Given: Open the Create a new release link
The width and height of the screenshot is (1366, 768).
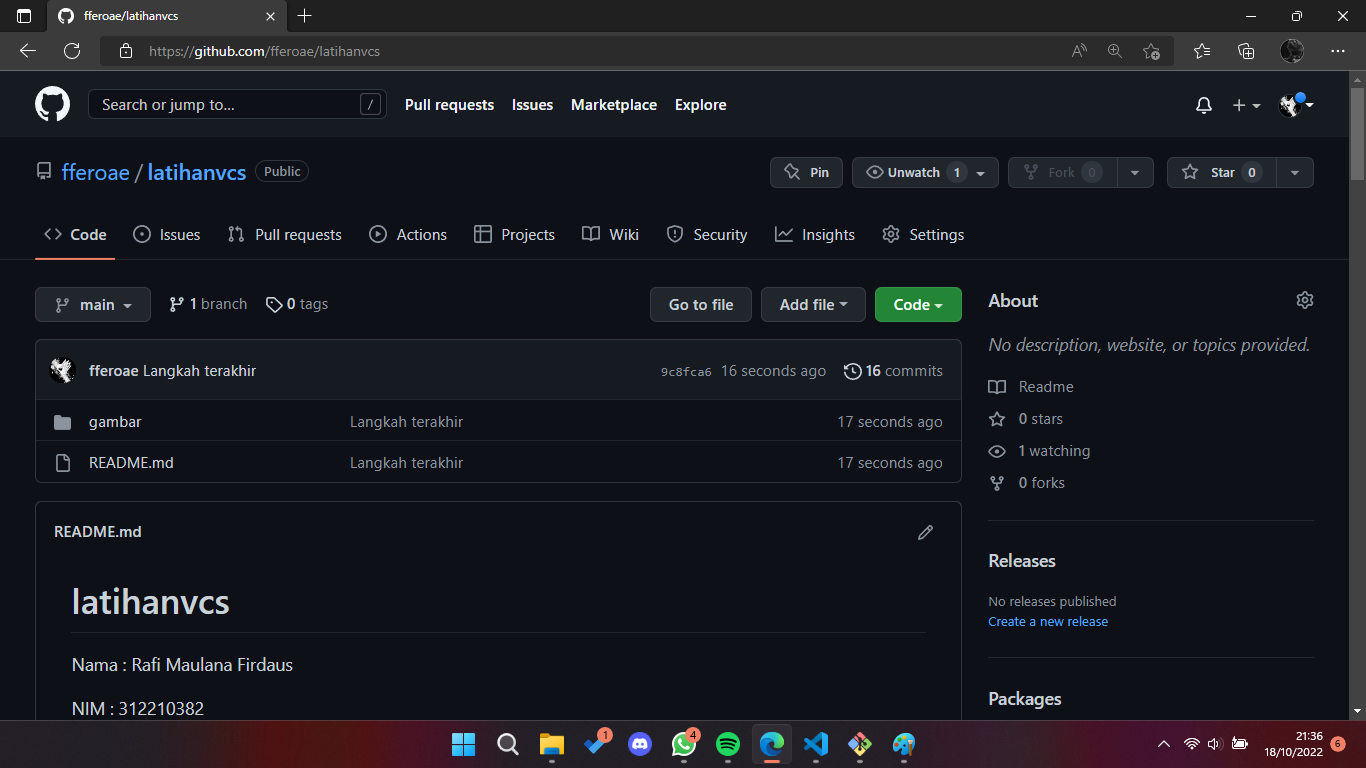Looking at the screenshot, I should [1047, 621].
